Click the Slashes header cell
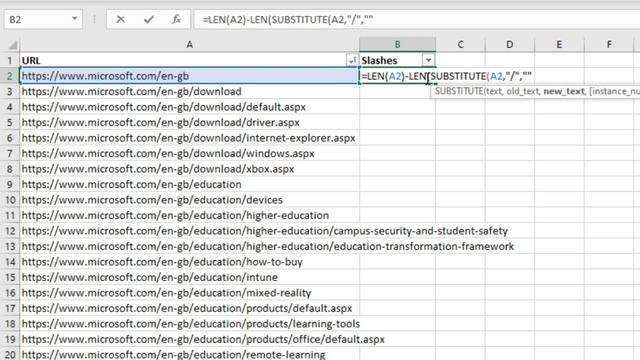Screen dimensions: 640x360 click(x=397, y=60)
